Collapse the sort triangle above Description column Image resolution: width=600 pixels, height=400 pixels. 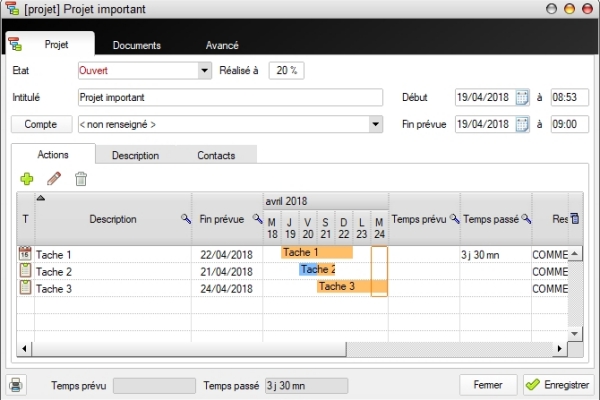point(41,198)
